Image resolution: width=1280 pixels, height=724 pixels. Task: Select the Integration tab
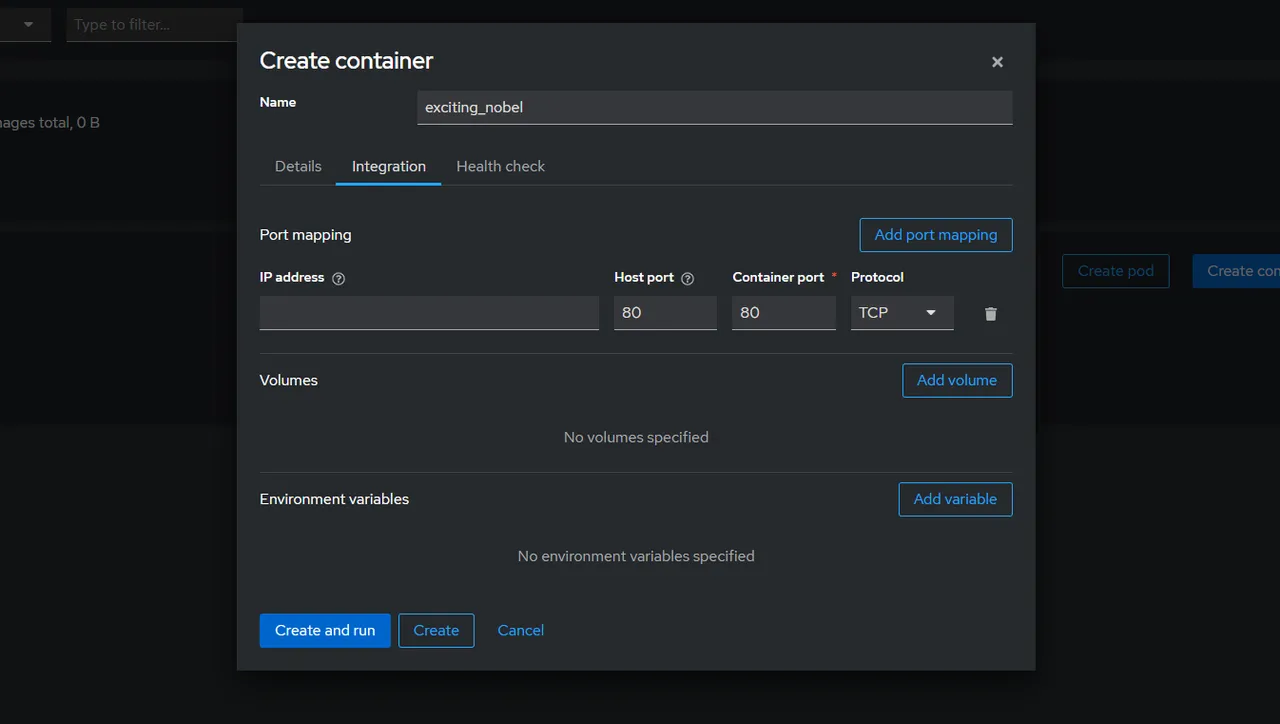389,166
